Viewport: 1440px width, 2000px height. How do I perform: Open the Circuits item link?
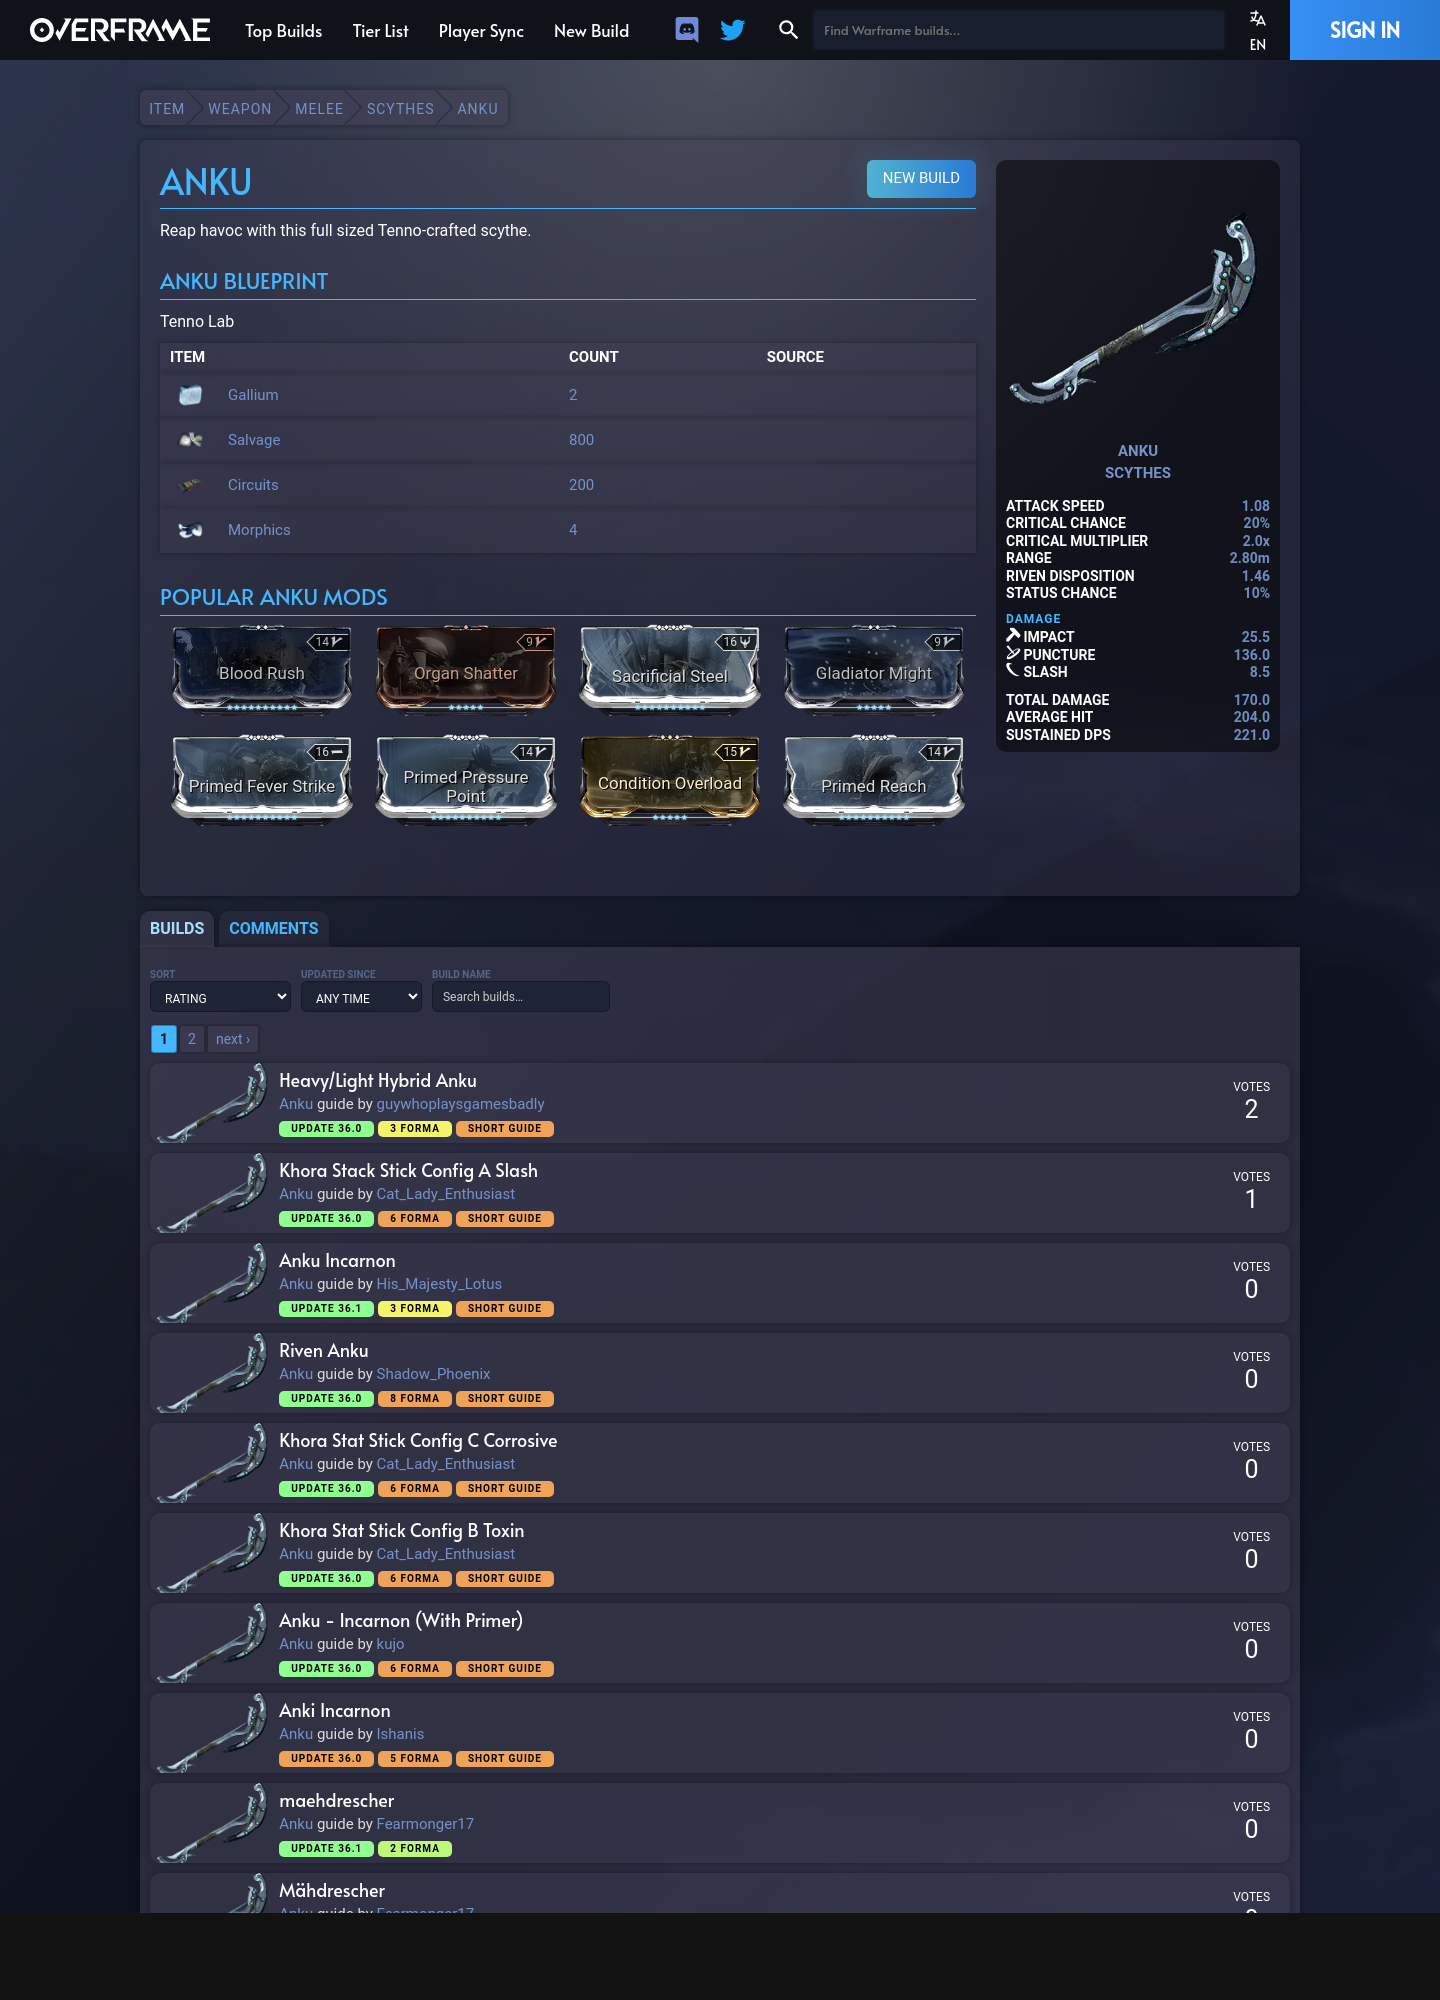253,485
